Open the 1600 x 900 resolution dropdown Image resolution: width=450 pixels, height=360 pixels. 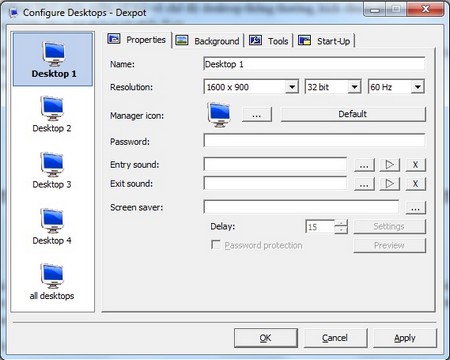[x=292, y=87]
